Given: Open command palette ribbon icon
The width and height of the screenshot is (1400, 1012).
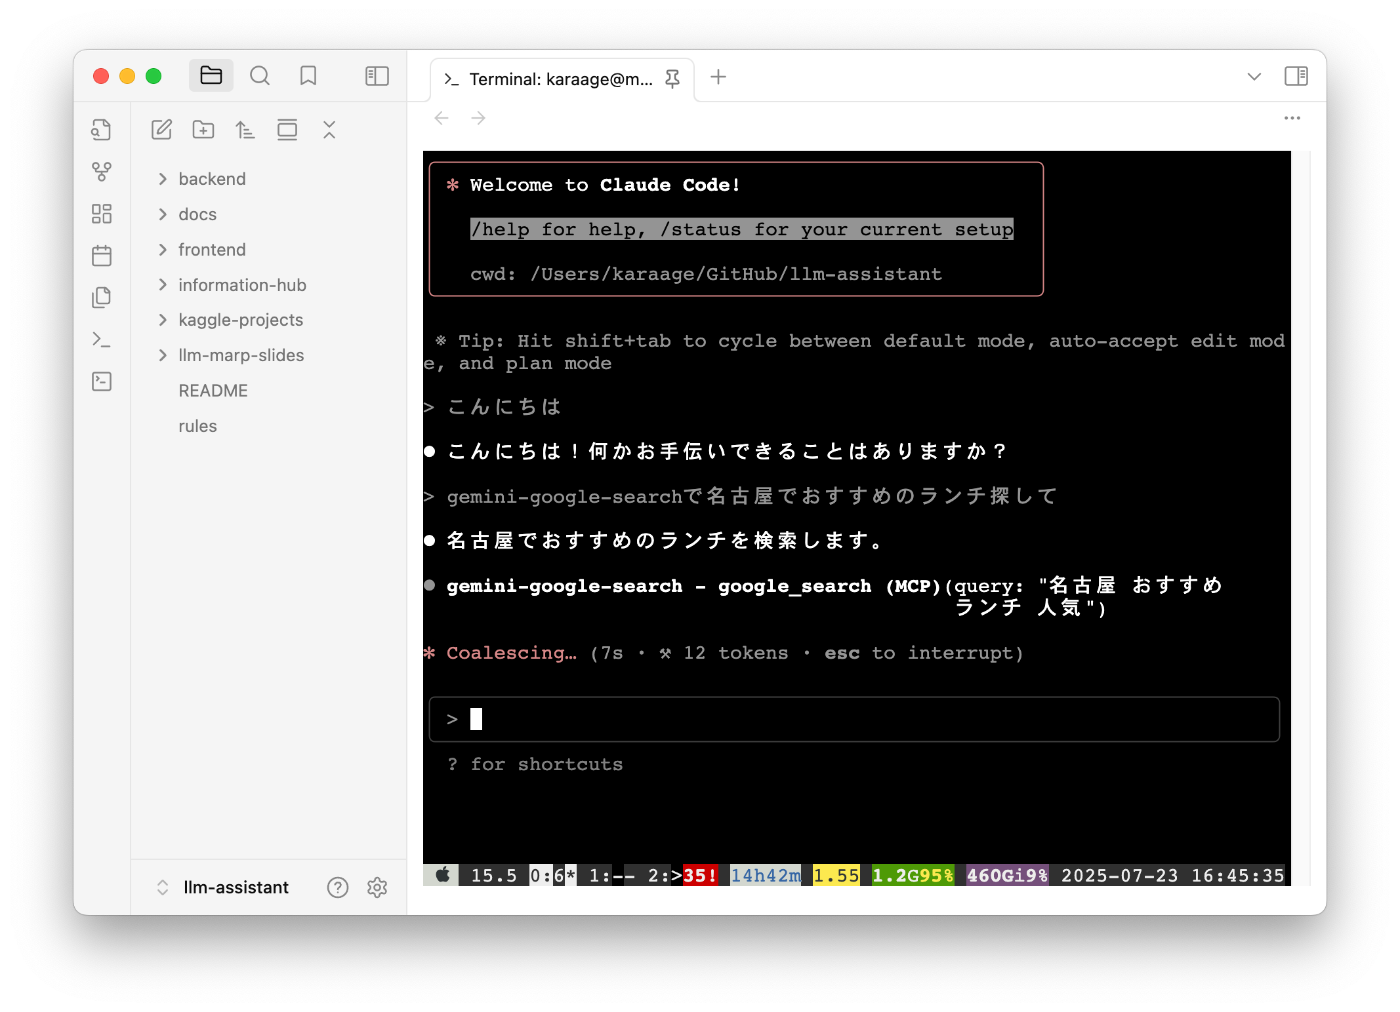Looking at the screenshot, I should tap(102, 339).
